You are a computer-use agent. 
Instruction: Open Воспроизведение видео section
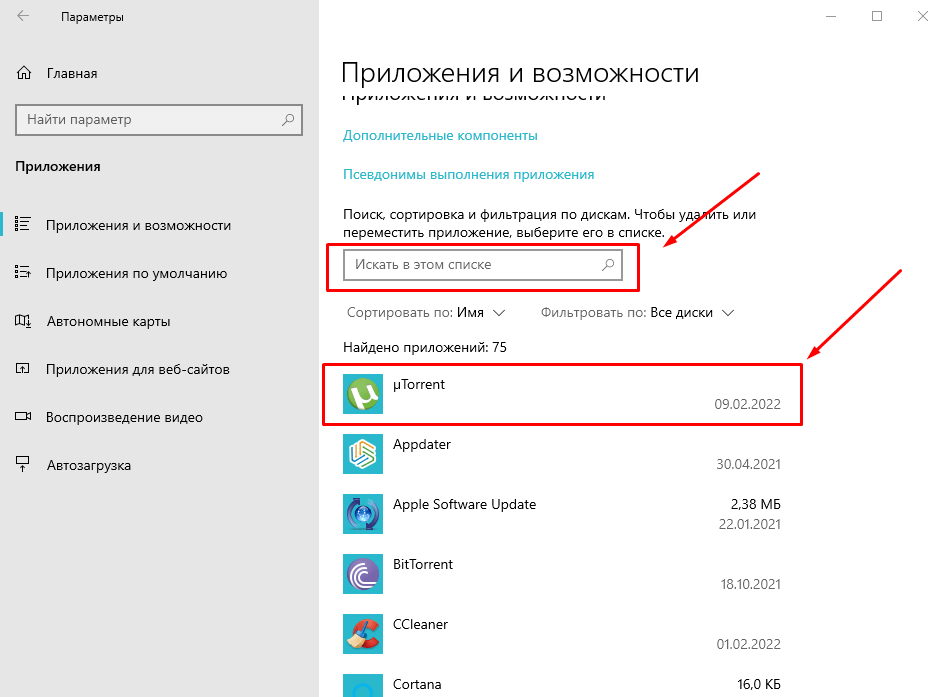pos(124,417)
